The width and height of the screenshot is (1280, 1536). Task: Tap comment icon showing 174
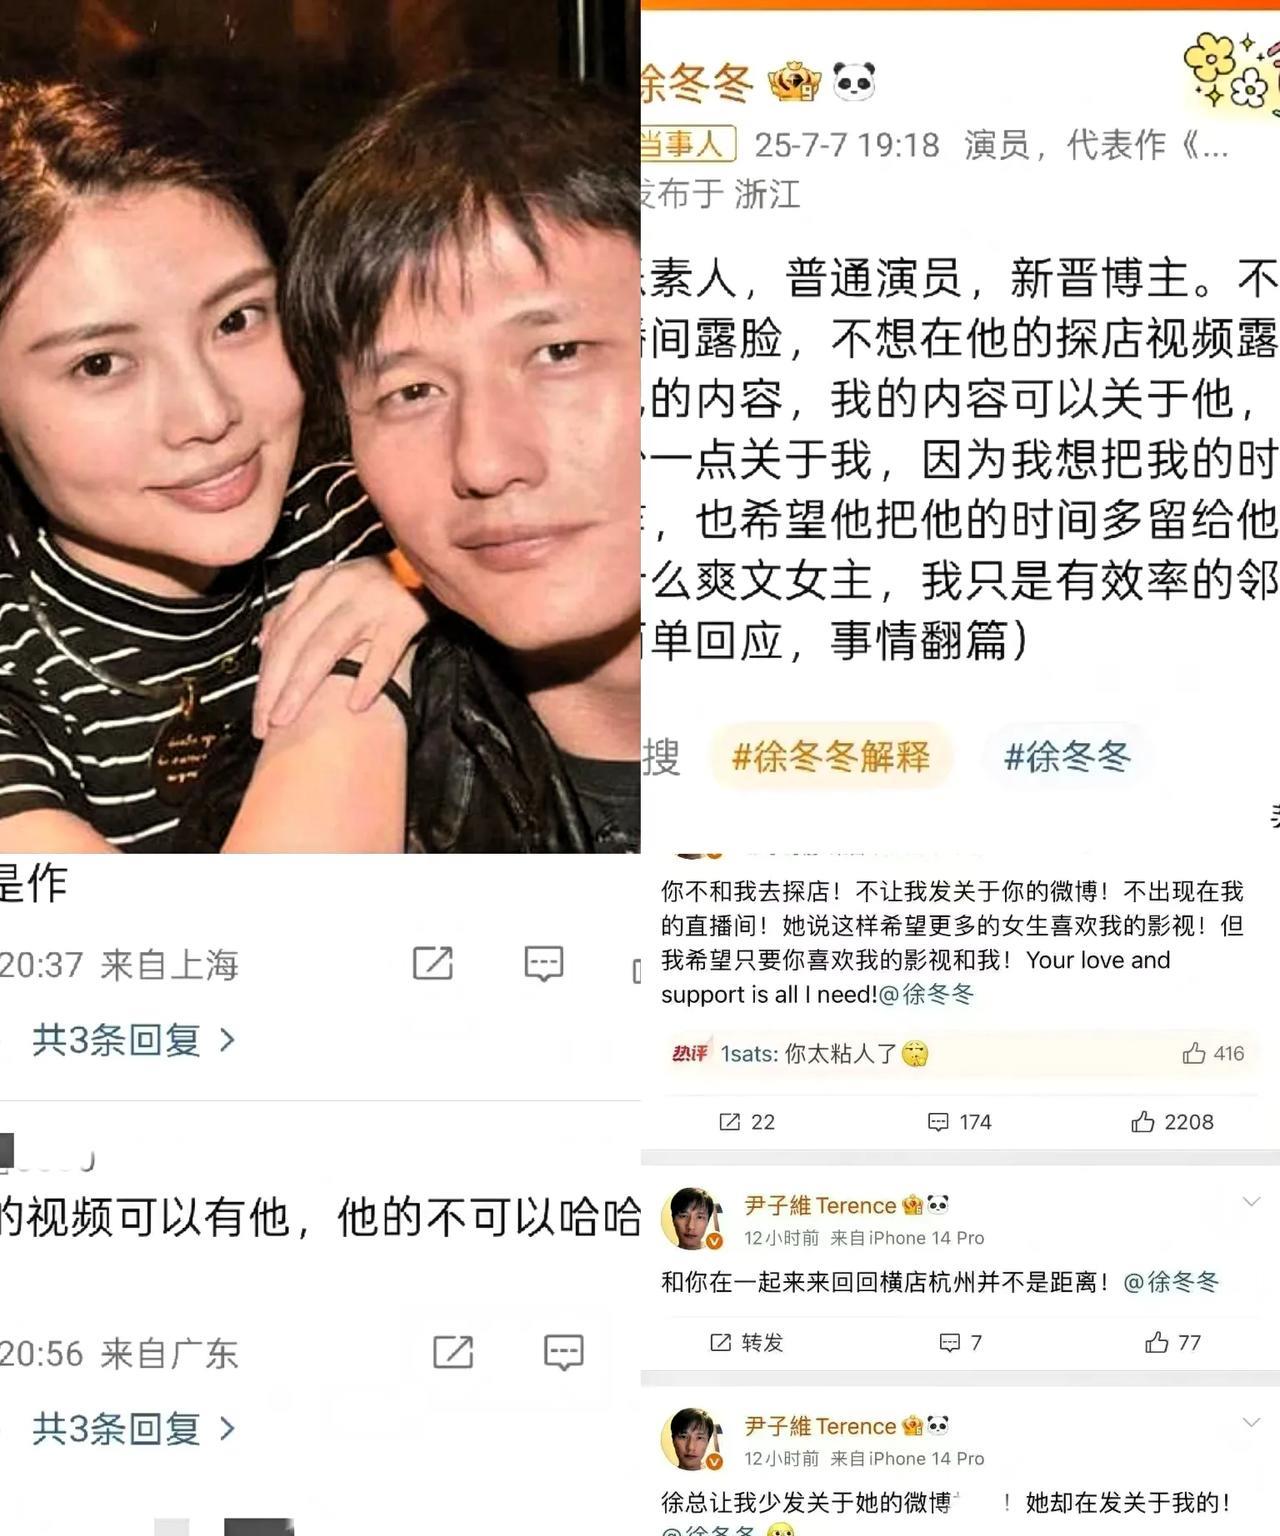(x=960, y=1122)
